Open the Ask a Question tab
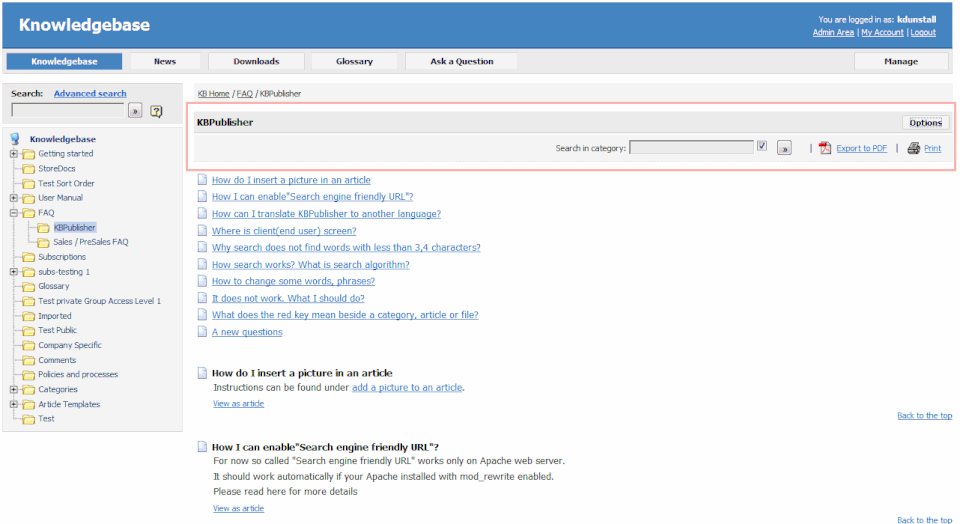 pos(462,61)
